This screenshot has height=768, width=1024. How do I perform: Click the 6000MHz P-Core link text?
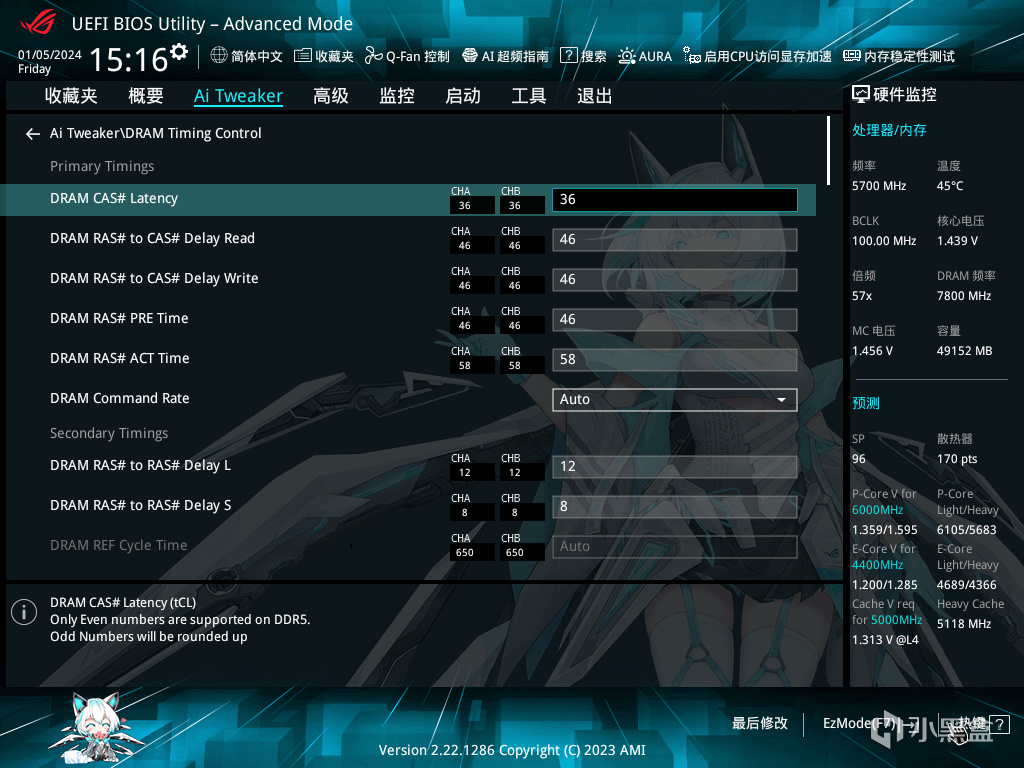tap(877, 510)
